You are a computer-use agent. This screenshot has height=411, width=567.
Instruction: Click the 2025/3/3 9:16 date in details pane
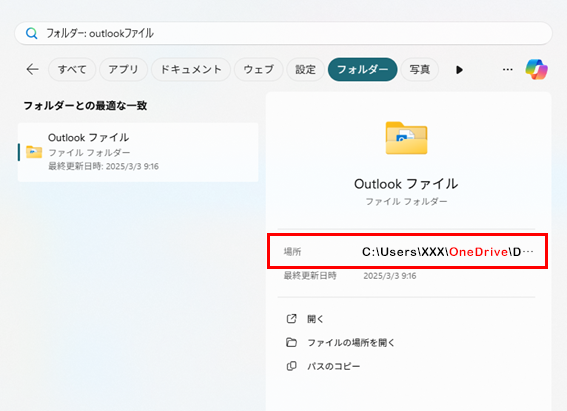[x=390, y=276]
